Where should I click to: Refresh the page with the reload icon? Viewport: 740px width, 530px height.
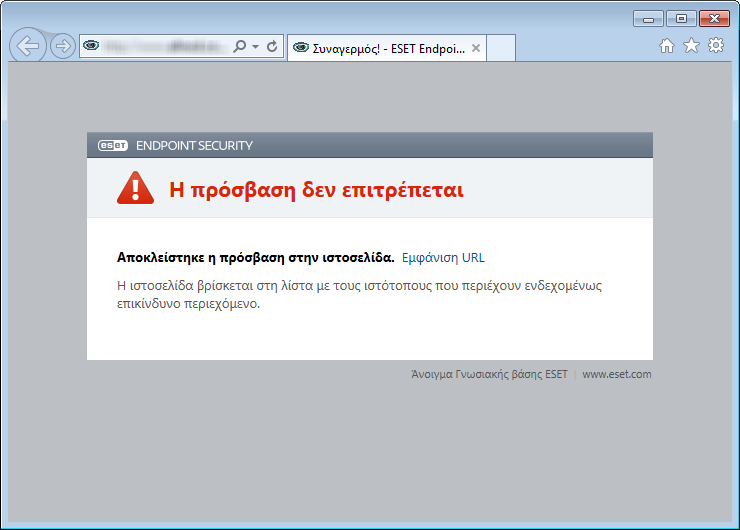(x=272, y=46)
